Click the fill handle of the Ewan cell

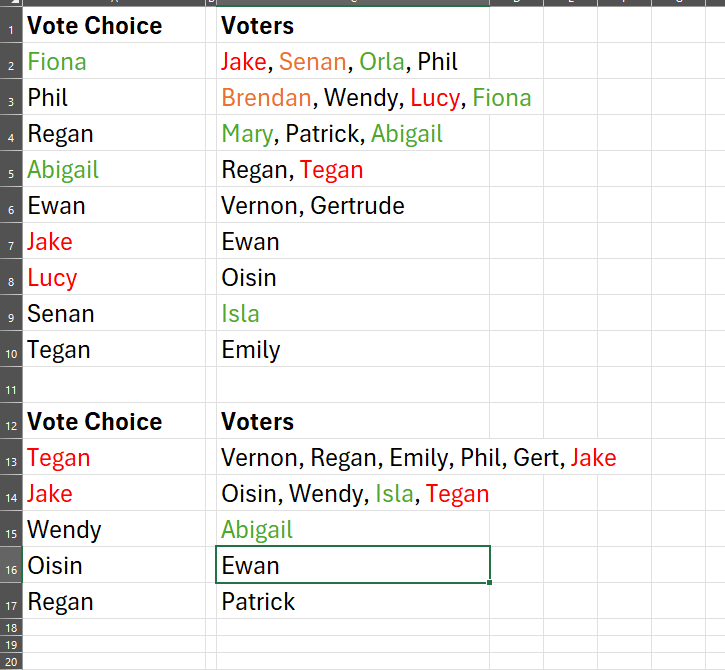pyautogui.click(x=489, y=583)
